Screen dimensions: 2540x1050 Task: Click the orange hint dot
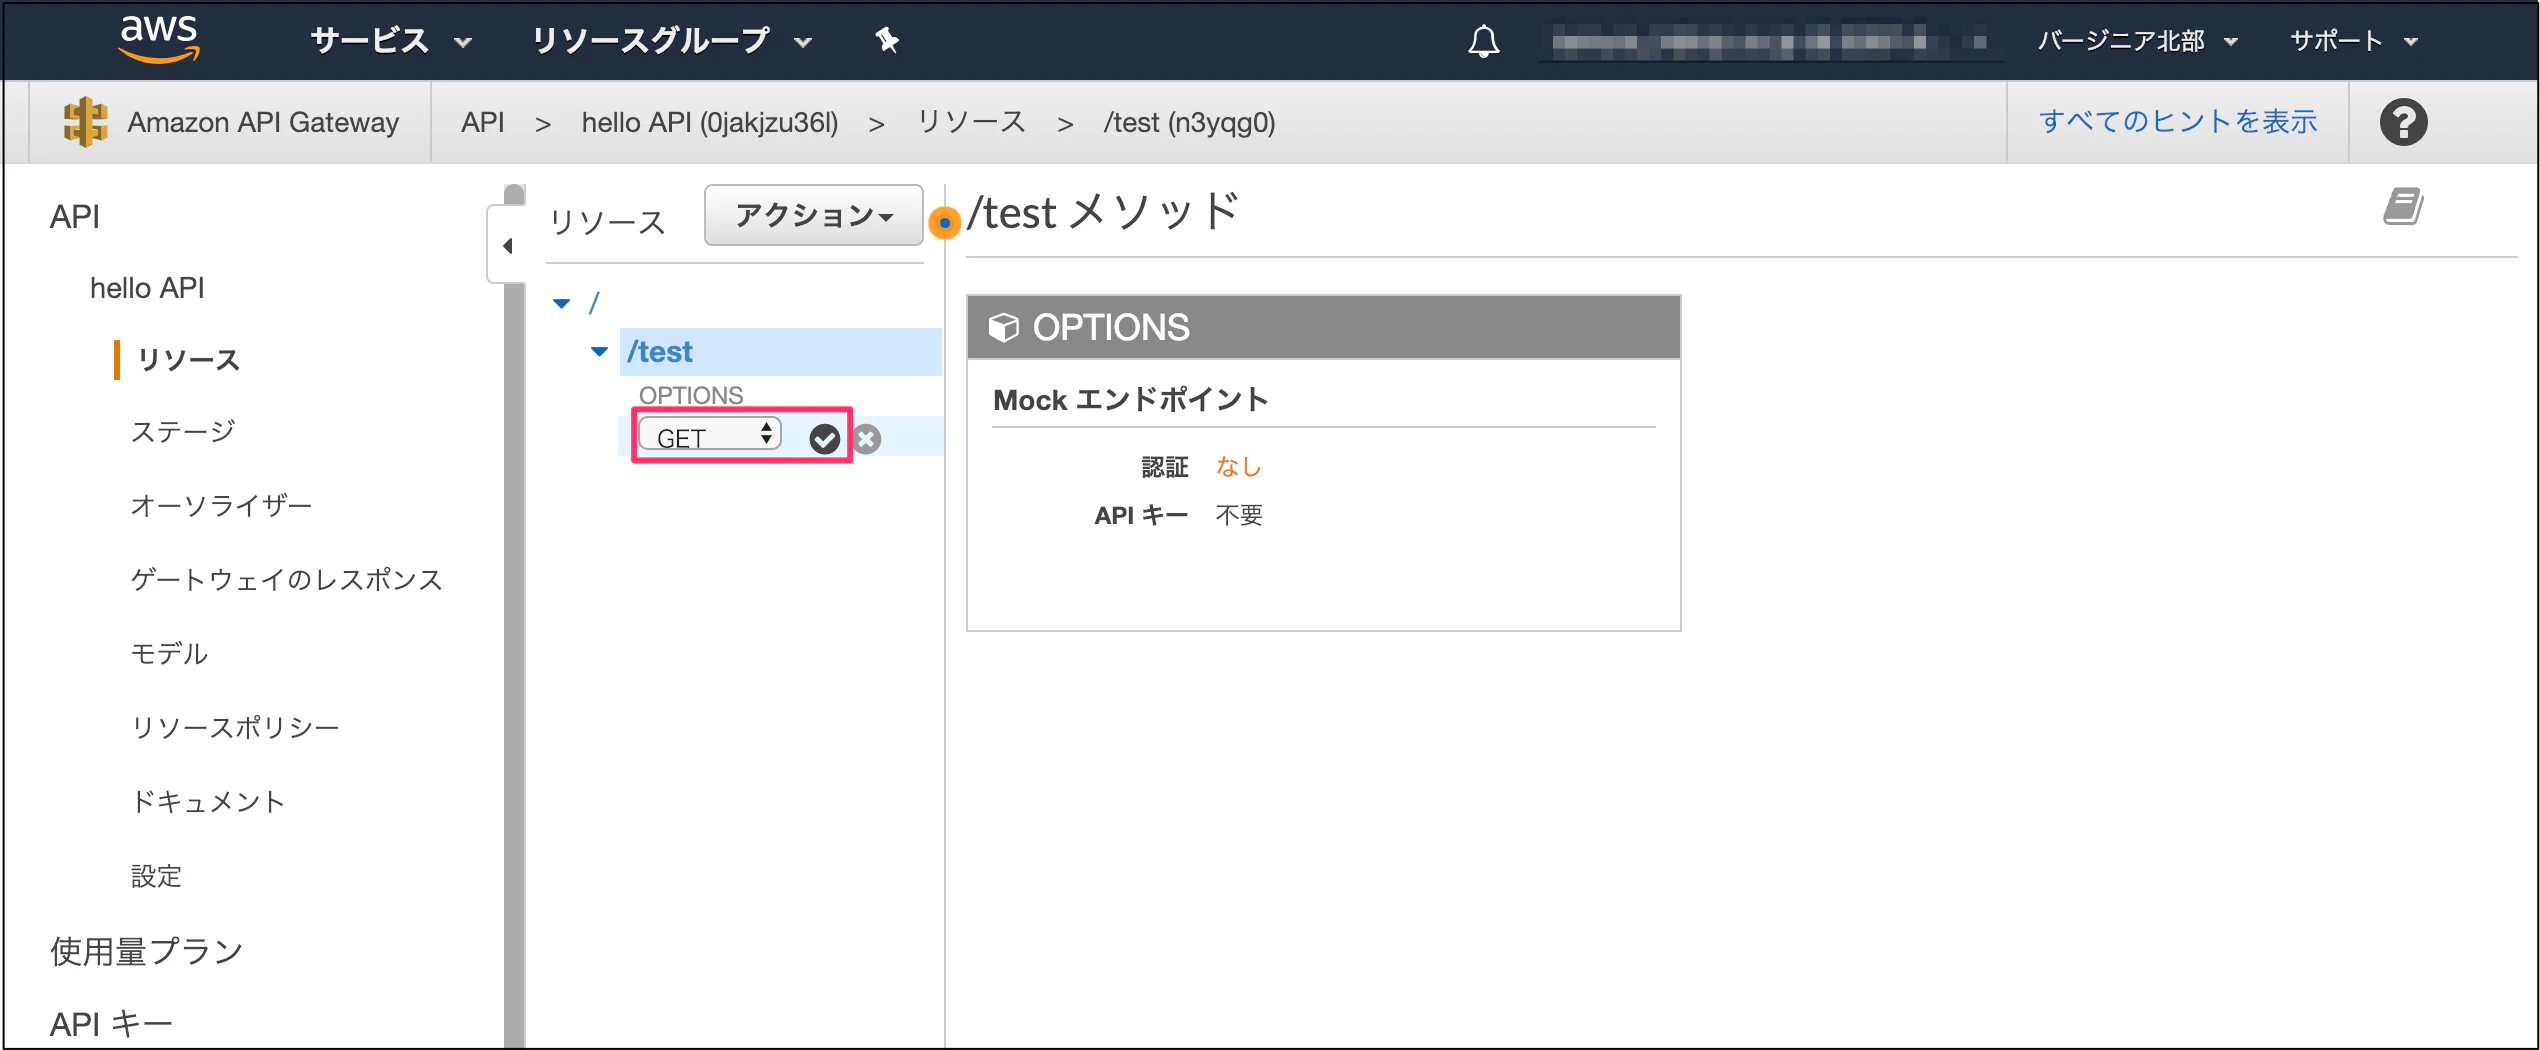[944, 222]
